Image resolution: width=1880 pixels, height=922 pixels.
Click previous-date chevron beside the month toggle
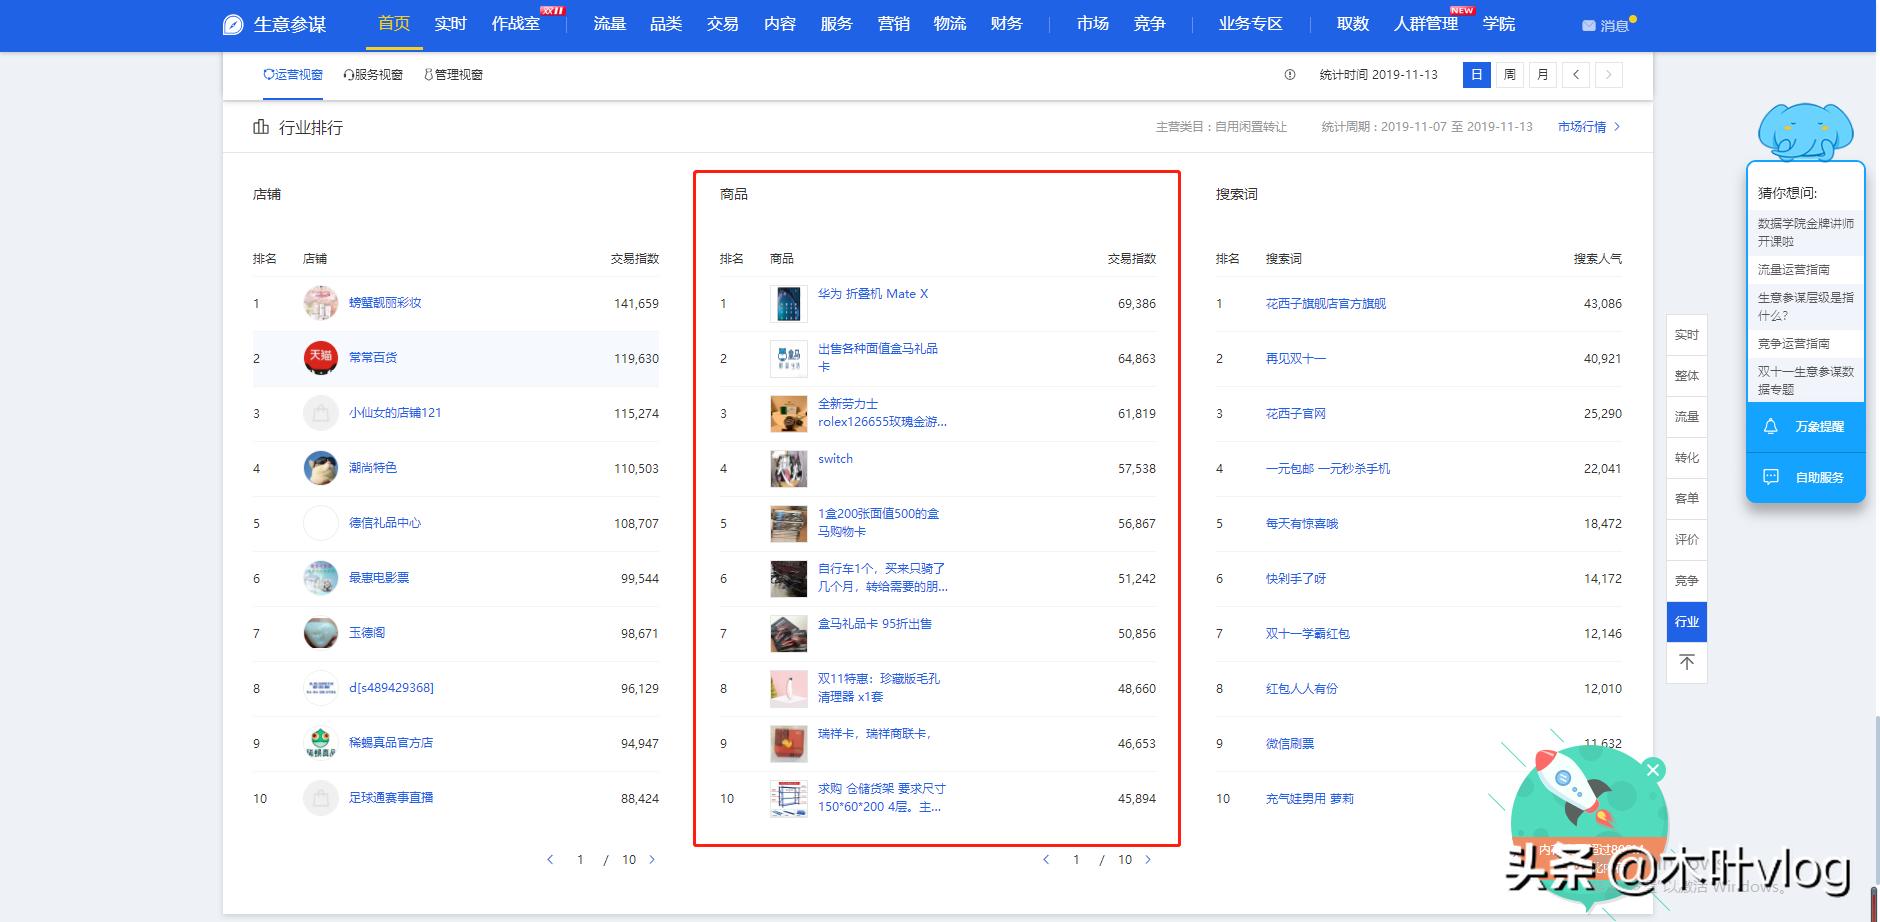coord(1577,74)
